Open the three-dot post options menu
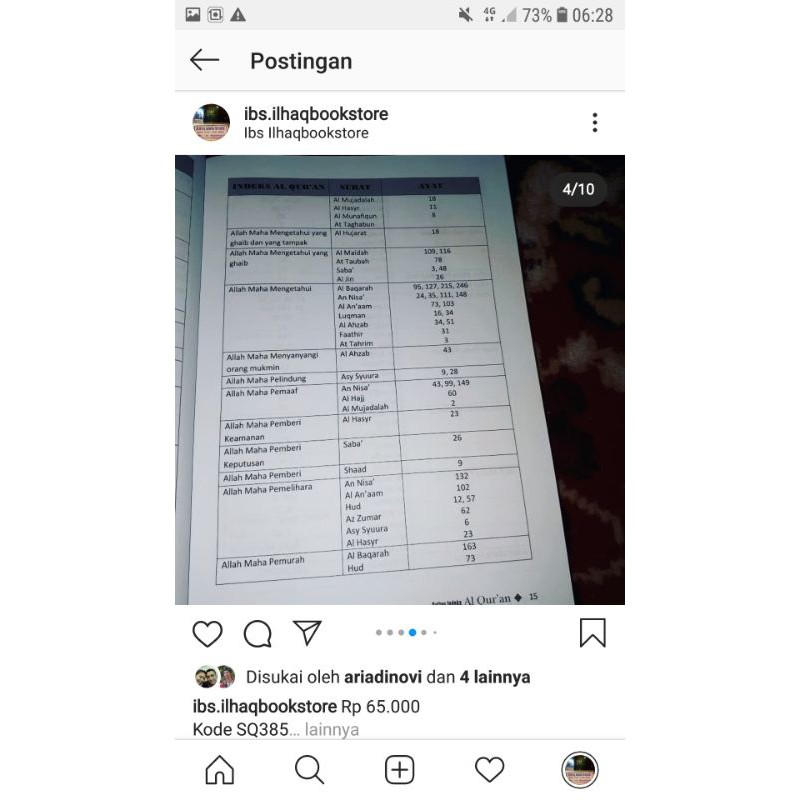 coord(594,122)
